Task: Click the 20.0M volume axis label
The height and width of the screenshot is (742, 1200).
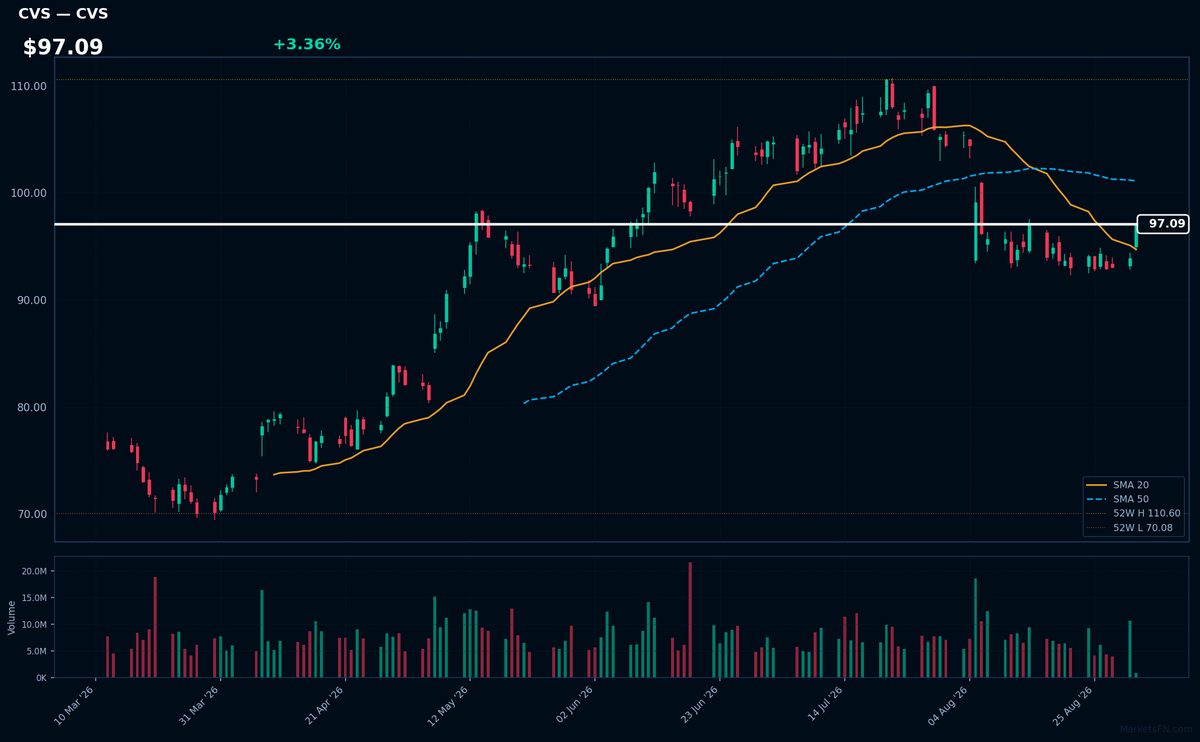Action: pos(35,571)
